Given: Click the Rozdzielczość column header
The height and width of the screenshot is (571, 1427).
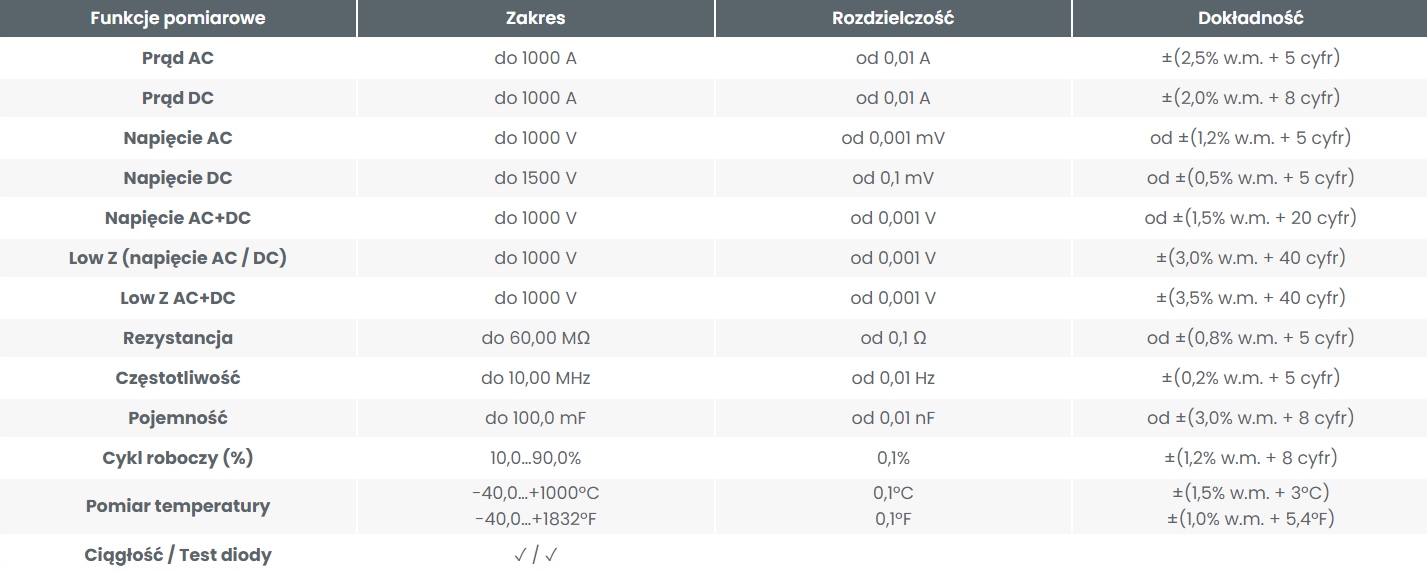Looking at the screenshot, I should pyautogui.click(x=893, y=18).
